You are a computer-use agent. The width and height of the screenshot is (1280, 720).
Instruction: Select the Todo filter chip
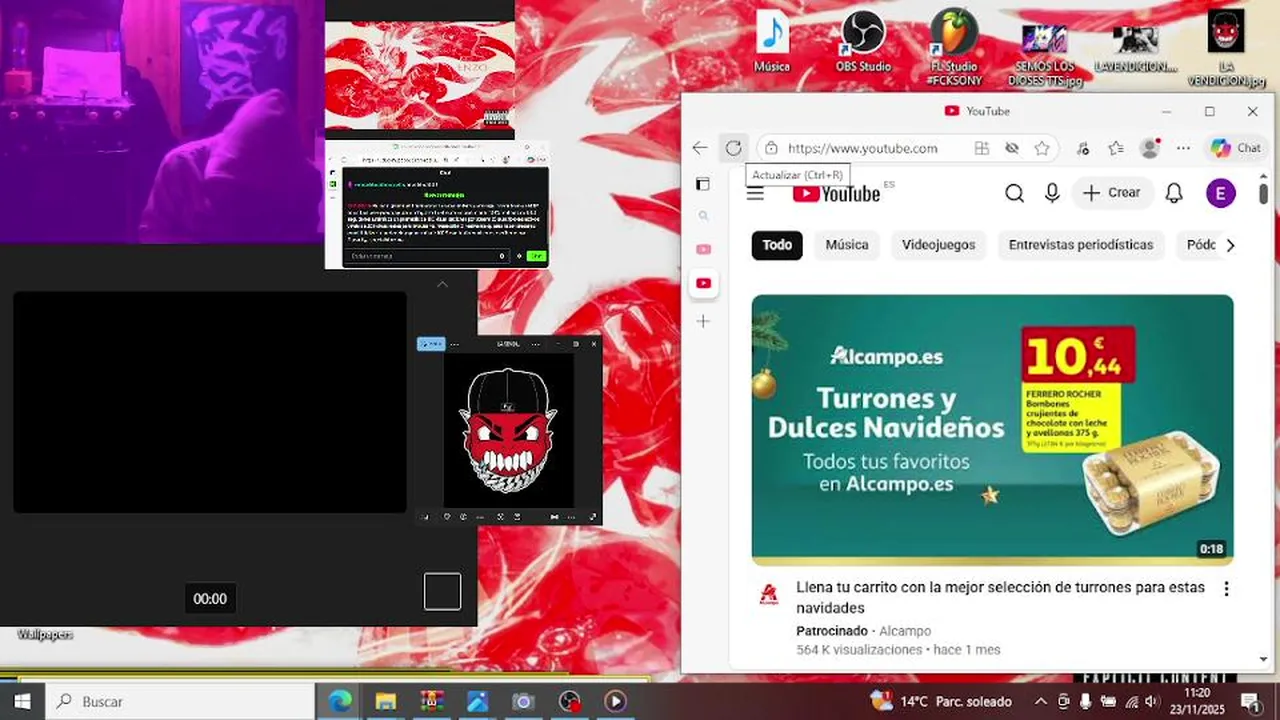(x=777, y=245)
